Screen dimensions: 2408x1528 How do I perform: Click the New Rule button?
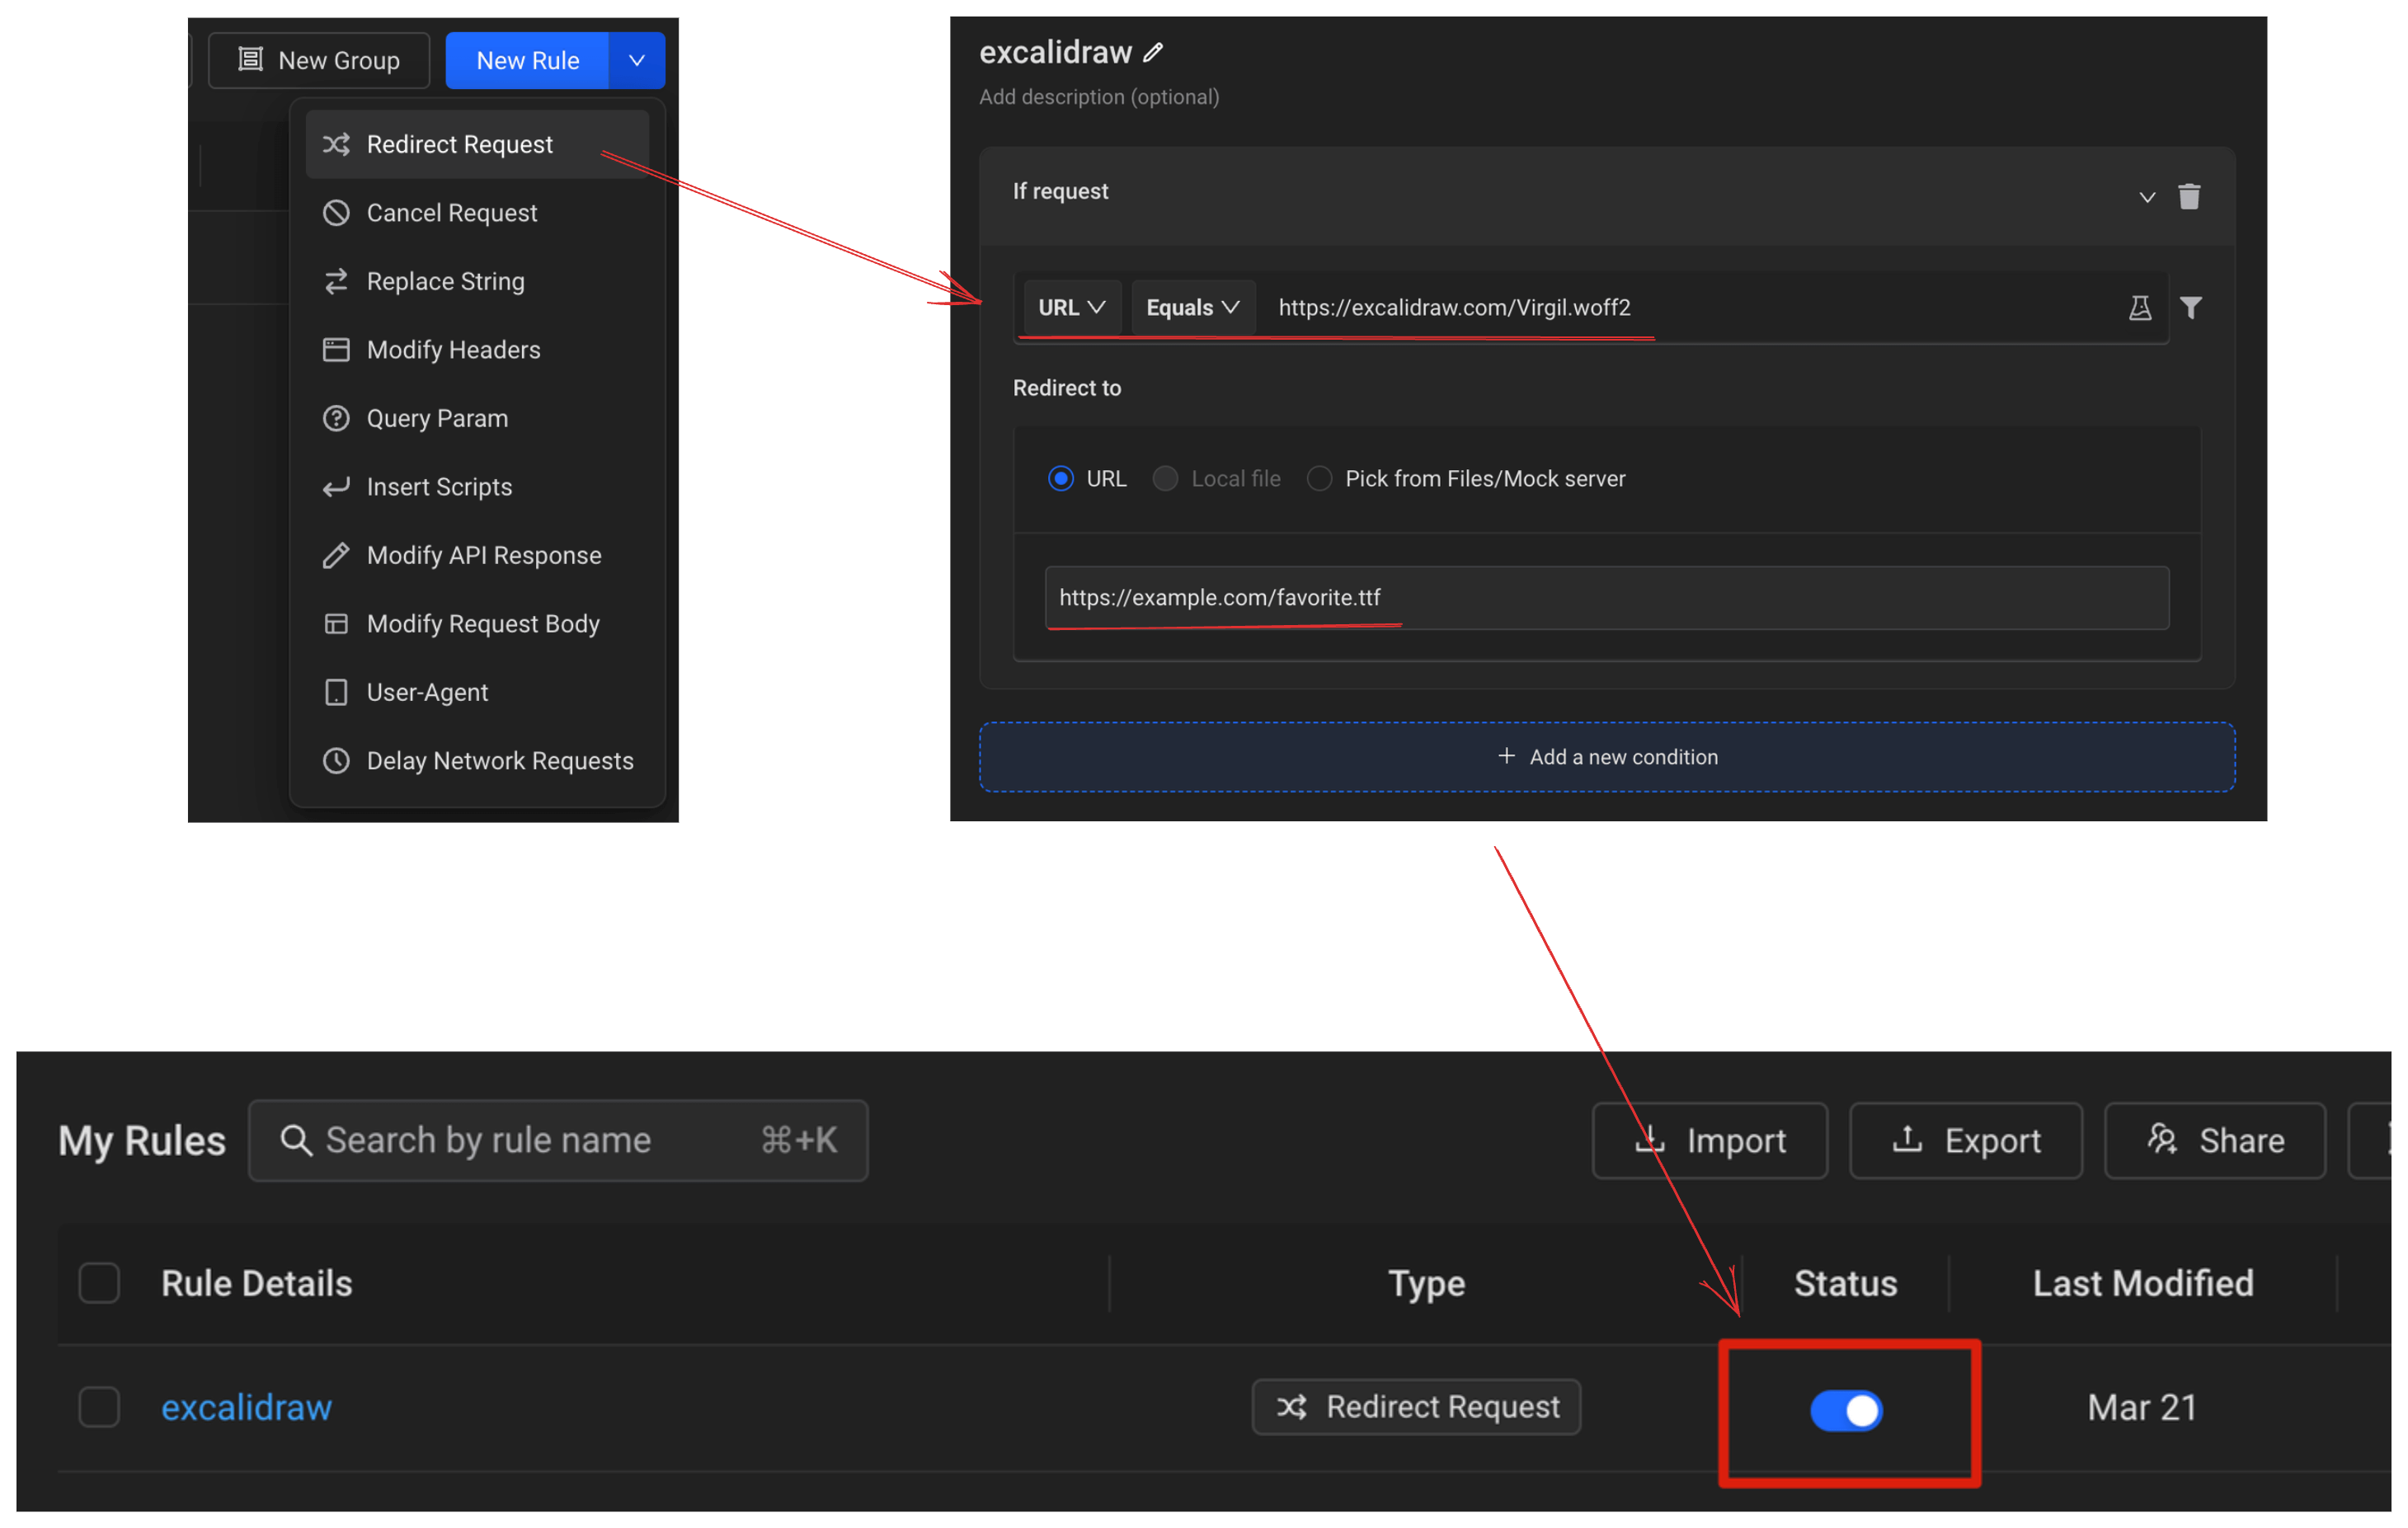[527, 60]
